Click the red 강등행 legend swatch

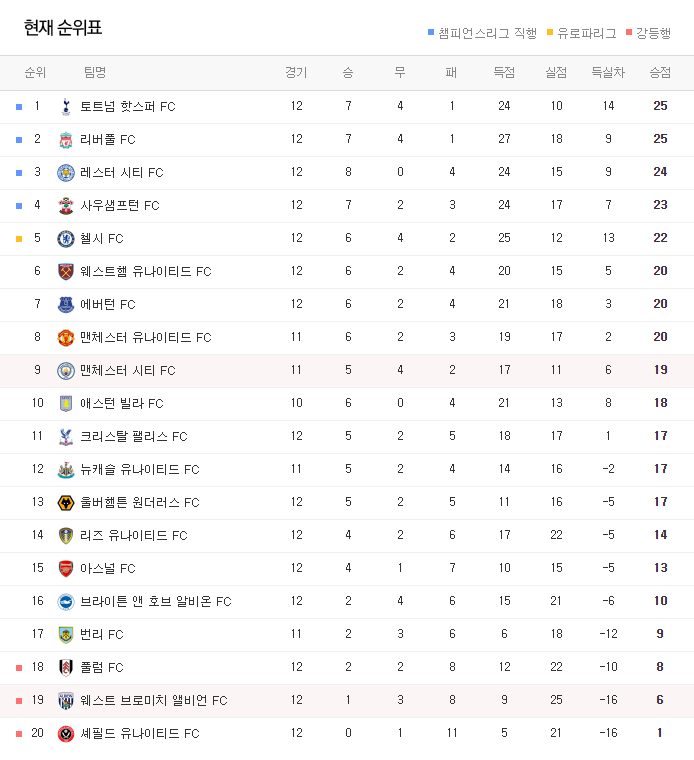pyautogui.click(x=629, y=32)
